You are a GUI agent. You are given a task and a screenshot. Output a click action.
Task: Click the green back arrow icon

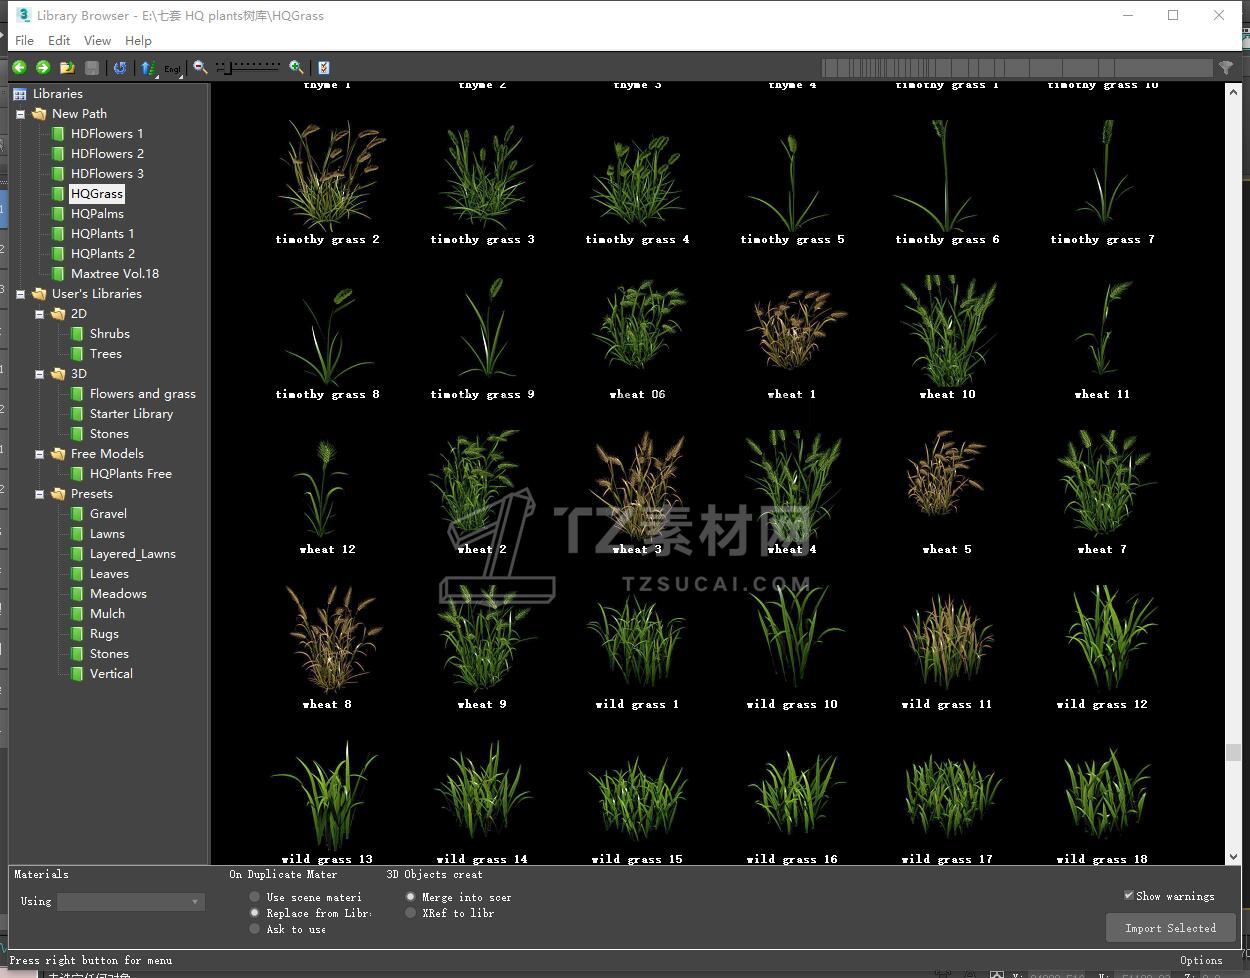pyautogui.click(x=19, y=67)
